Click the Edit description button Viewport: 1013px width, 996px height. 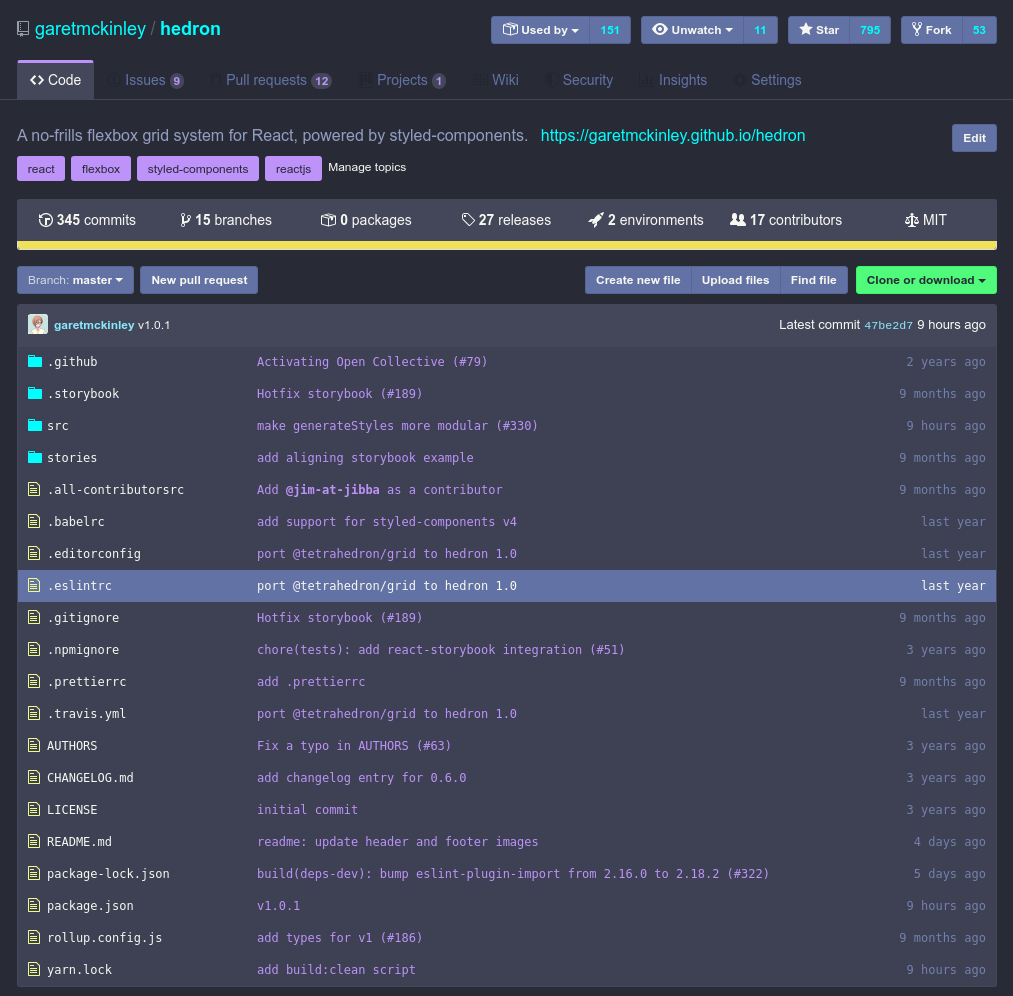(974, 138)
